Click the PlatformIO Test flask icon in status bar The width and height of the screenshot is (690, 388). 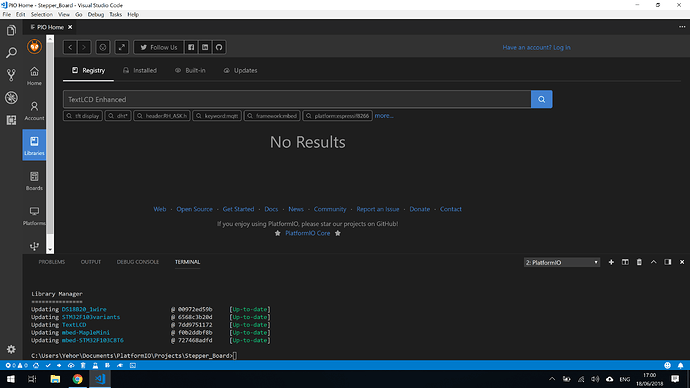click(95, 366)
